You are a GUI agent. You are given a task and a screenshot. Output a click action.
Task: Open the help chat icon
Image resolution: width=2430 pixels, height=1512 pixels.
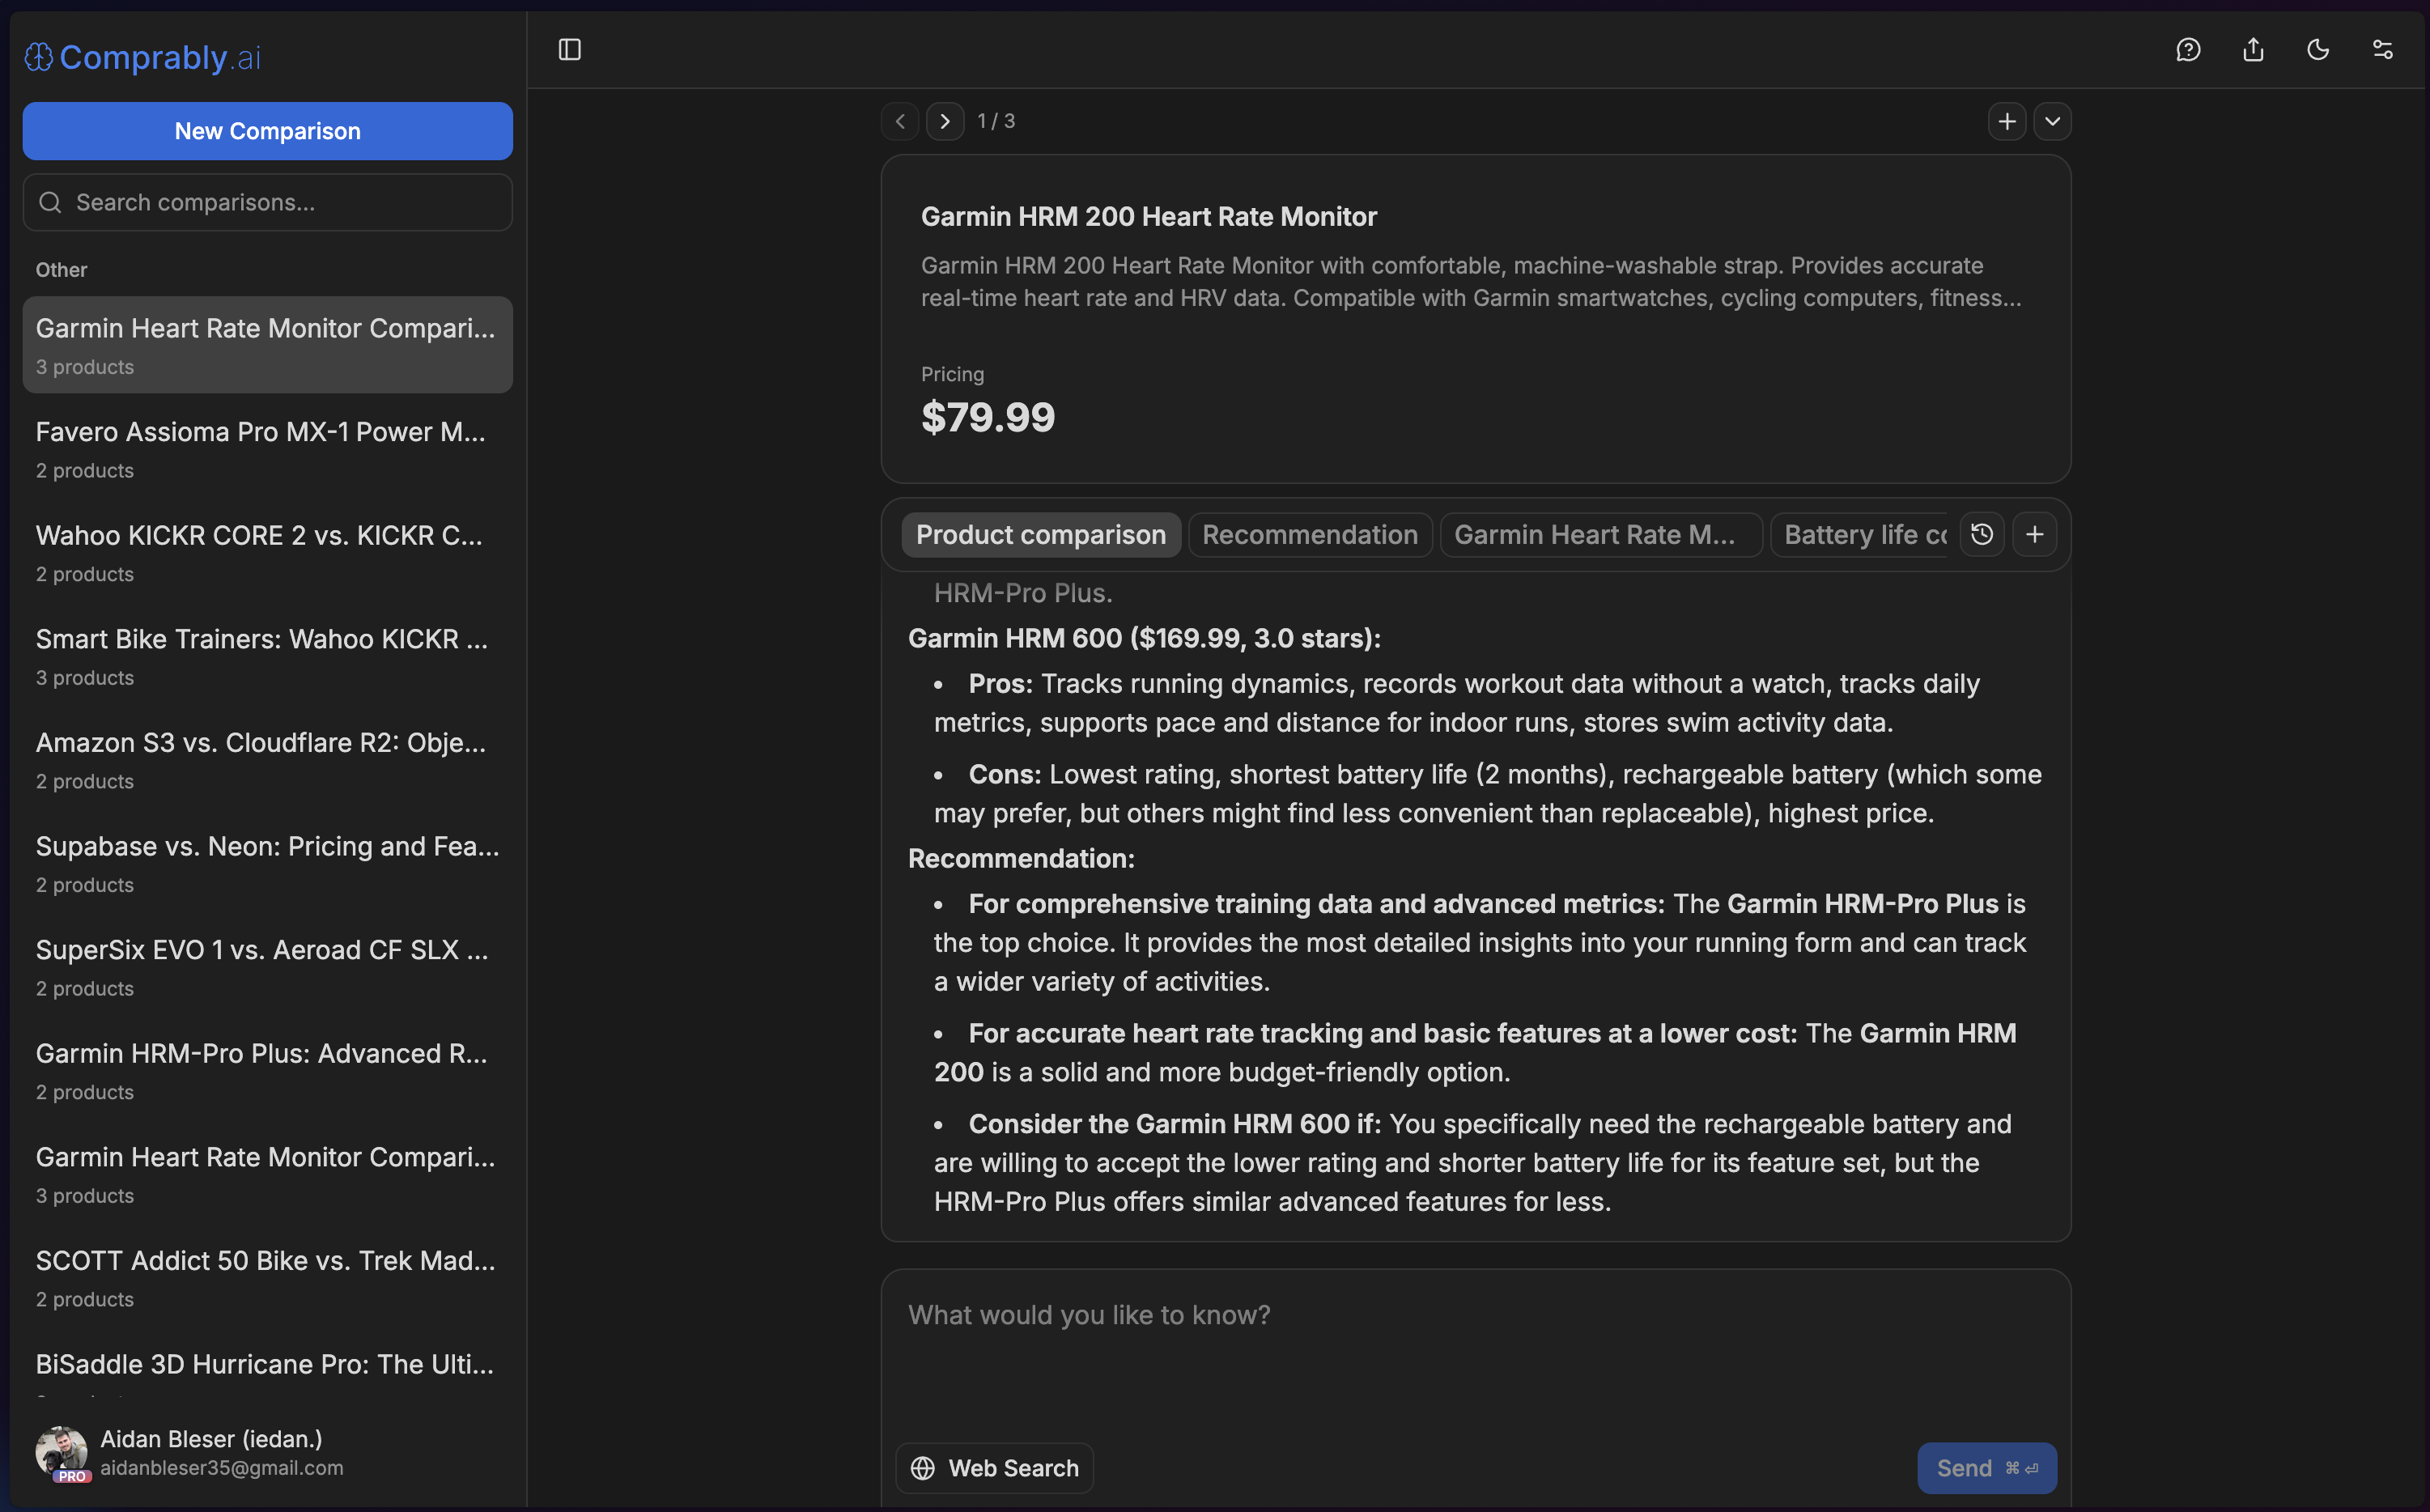click(2188, 50)
